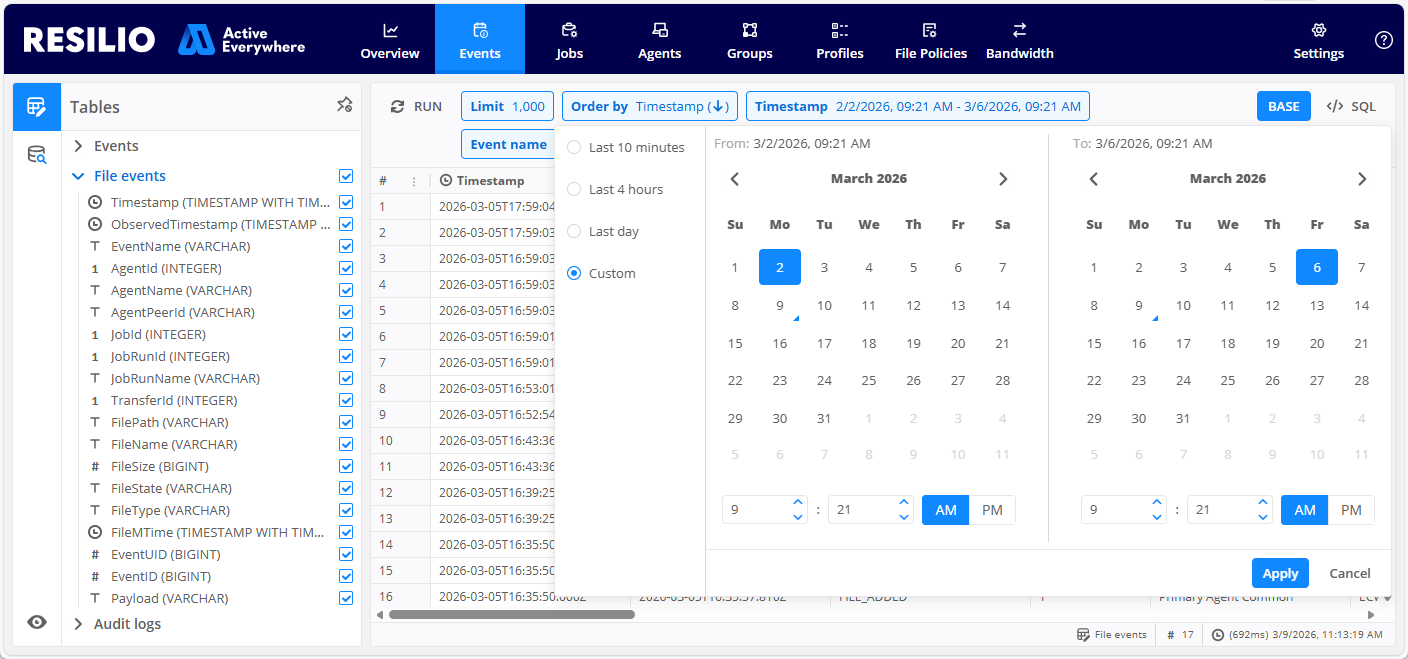Click the To hour field showing 9
This screenshot has height=659, width=1408.
(1124, 510)
